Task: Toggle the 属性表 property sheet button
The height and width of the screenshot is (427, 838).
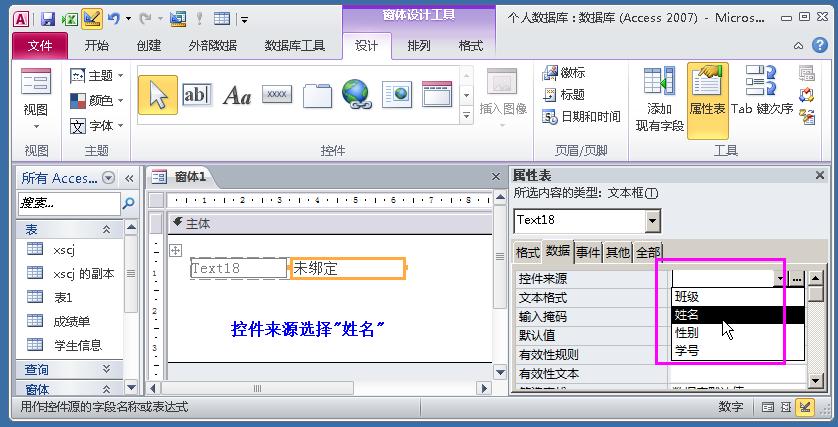Action: (708, 100)
